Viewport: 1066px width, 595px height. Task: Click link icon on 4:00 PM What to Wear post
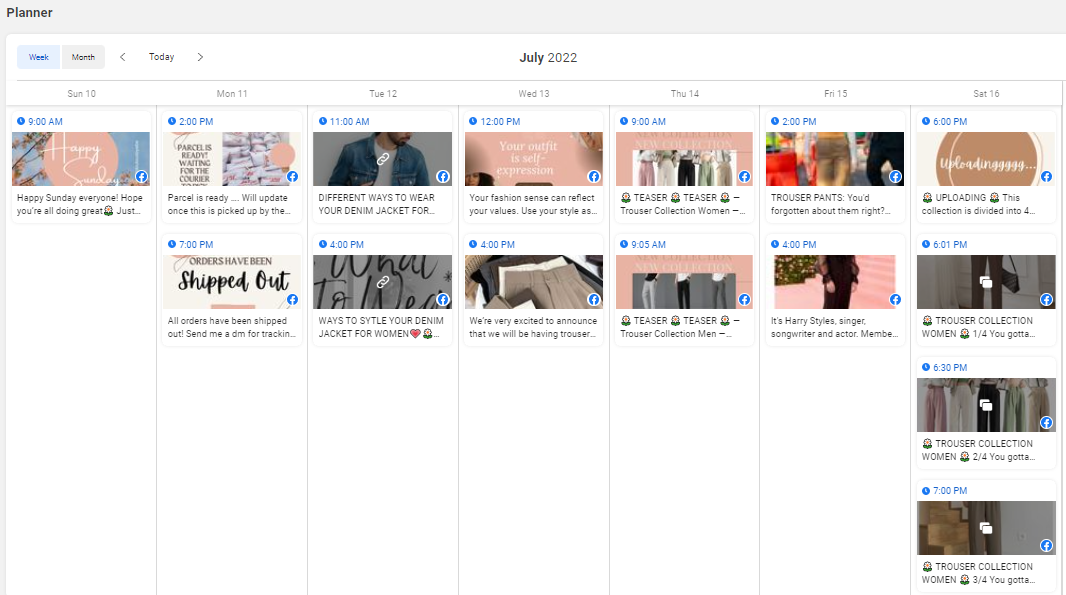[x=383, y=282]
